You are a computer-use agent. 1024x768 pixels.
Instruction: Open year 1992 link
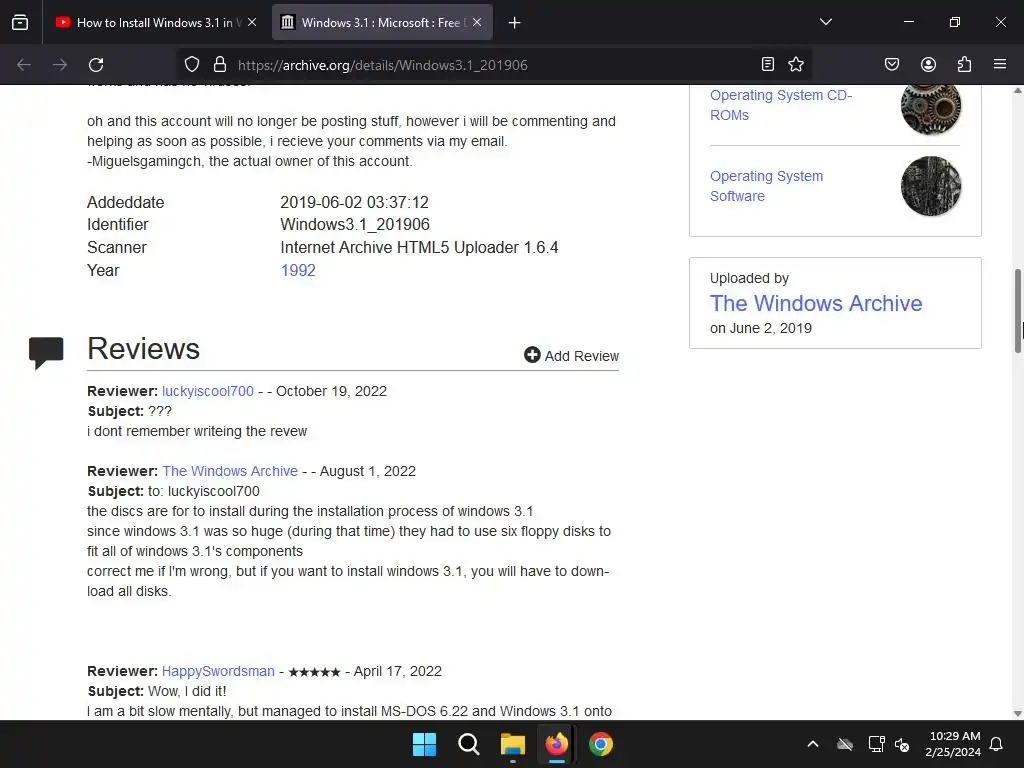click(298, 270)
